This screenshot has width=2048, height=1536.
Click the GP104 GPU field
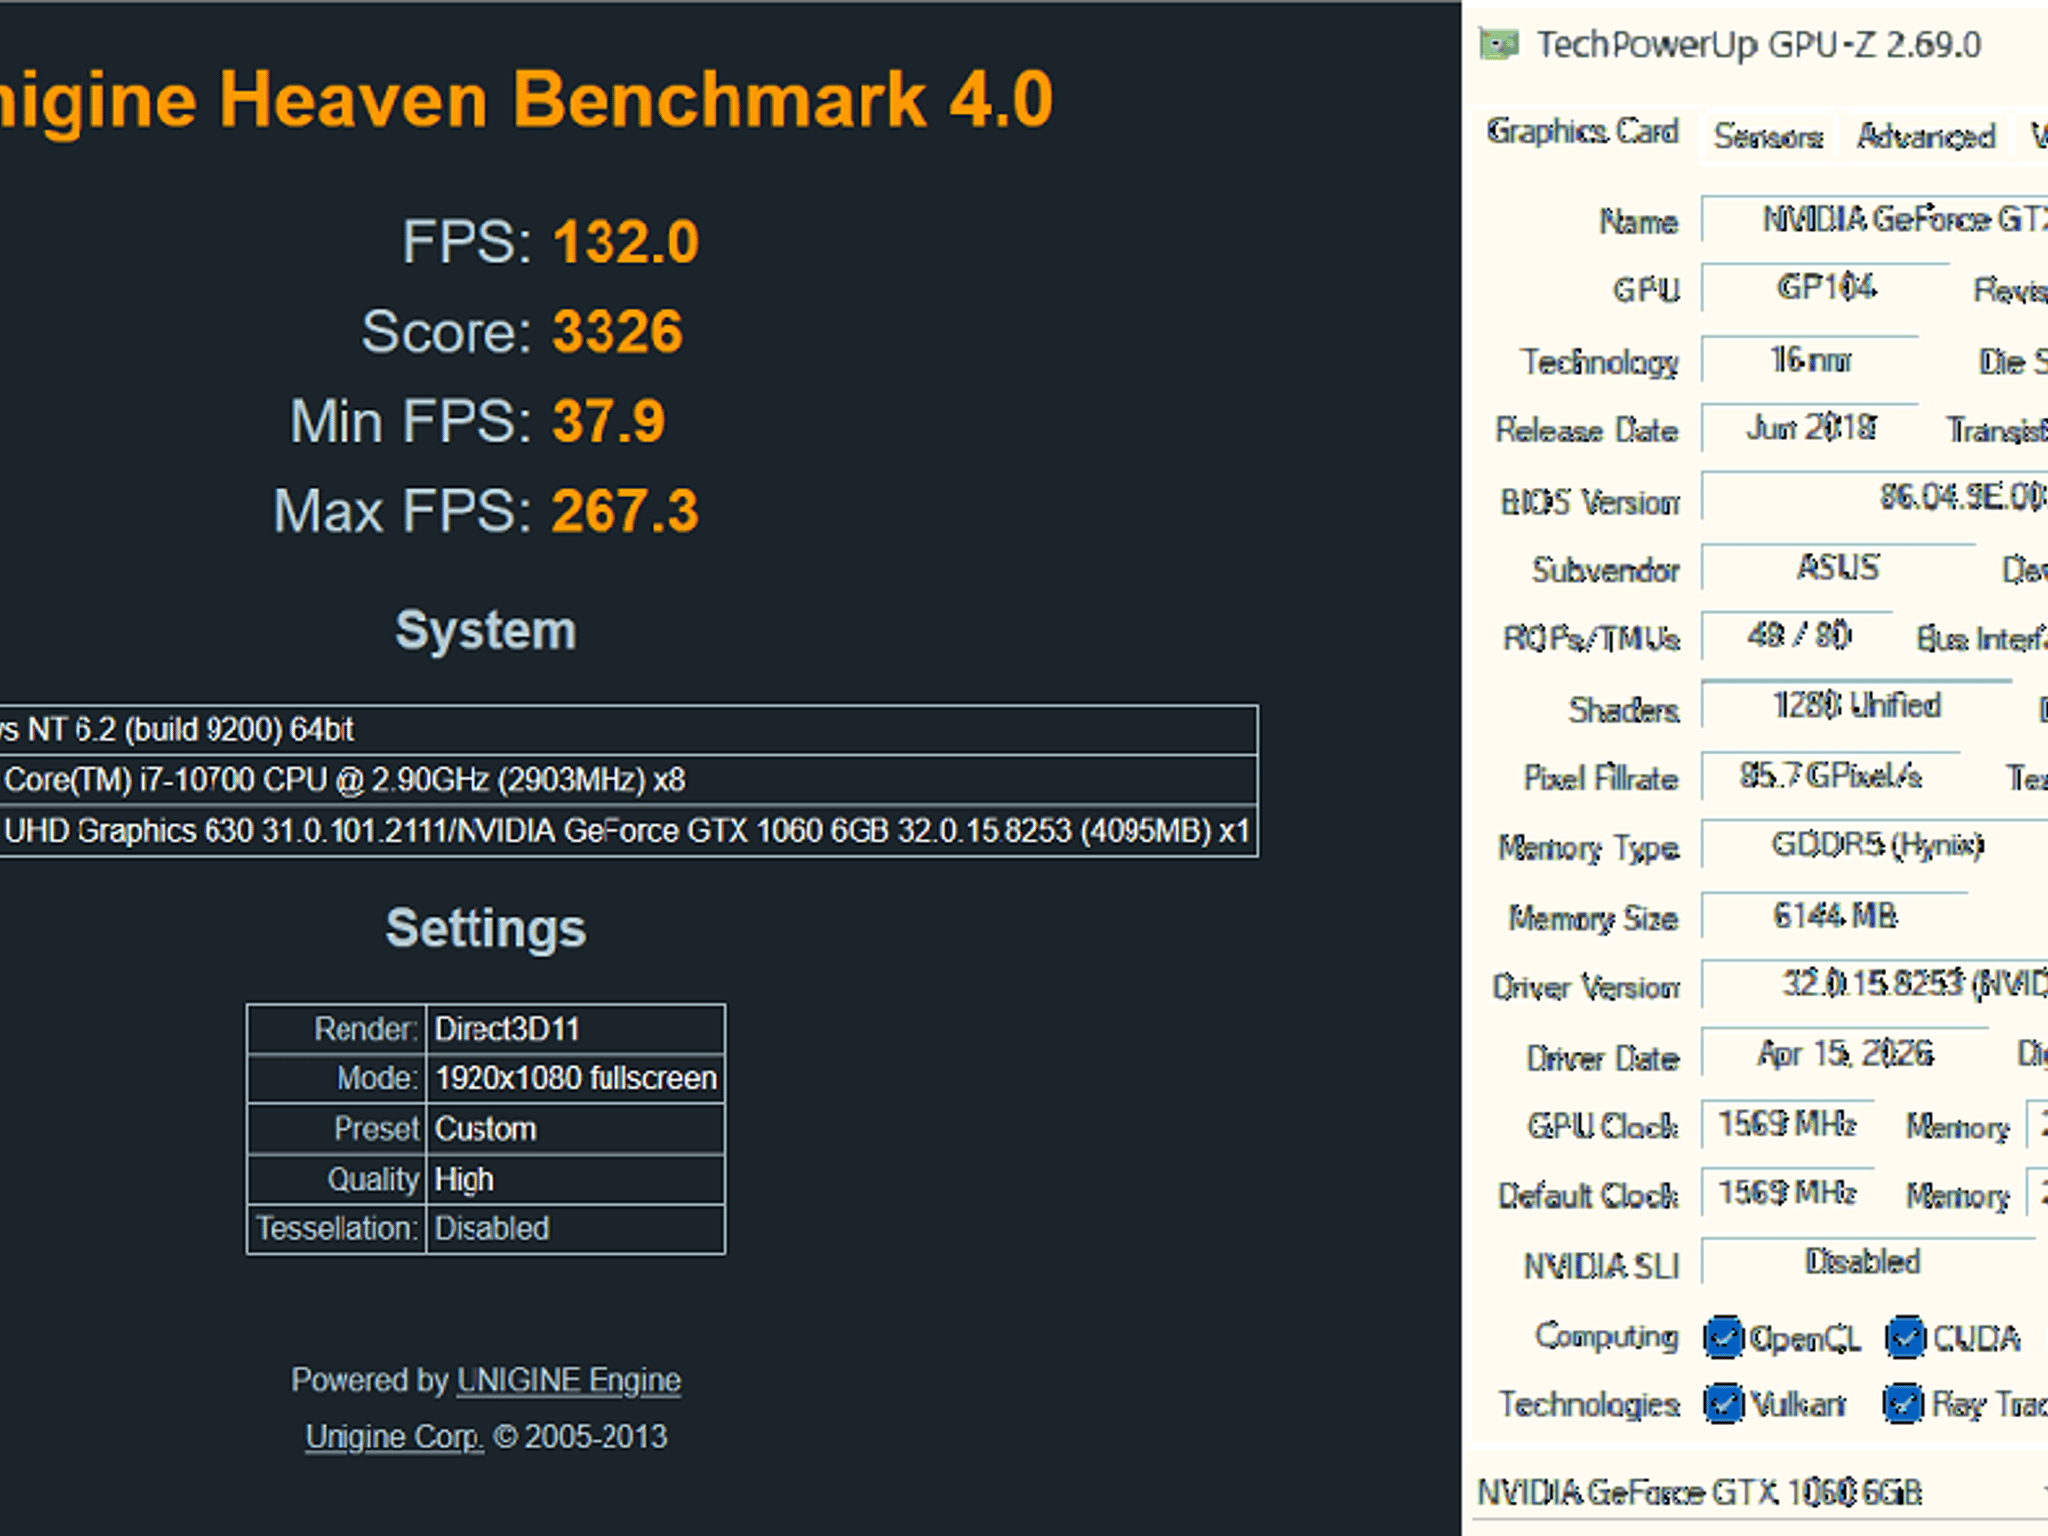pos(1826,288)
